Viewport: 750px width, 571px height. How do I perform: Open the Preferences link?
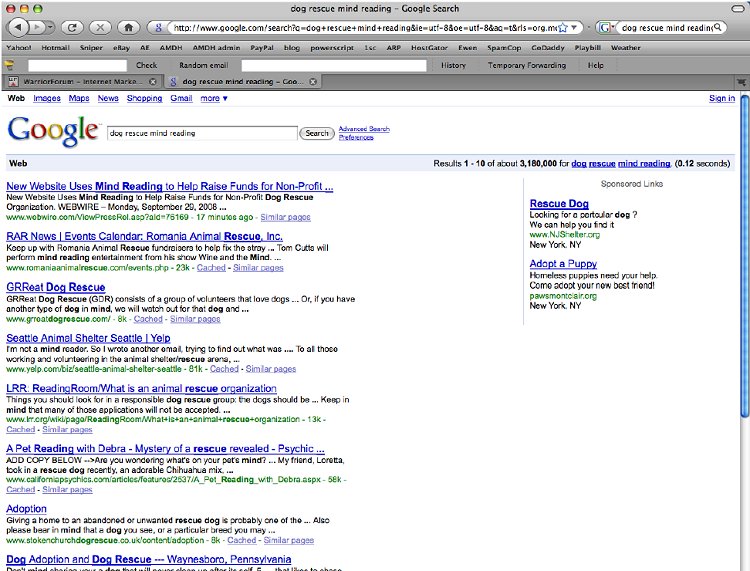tap(356, 137)
